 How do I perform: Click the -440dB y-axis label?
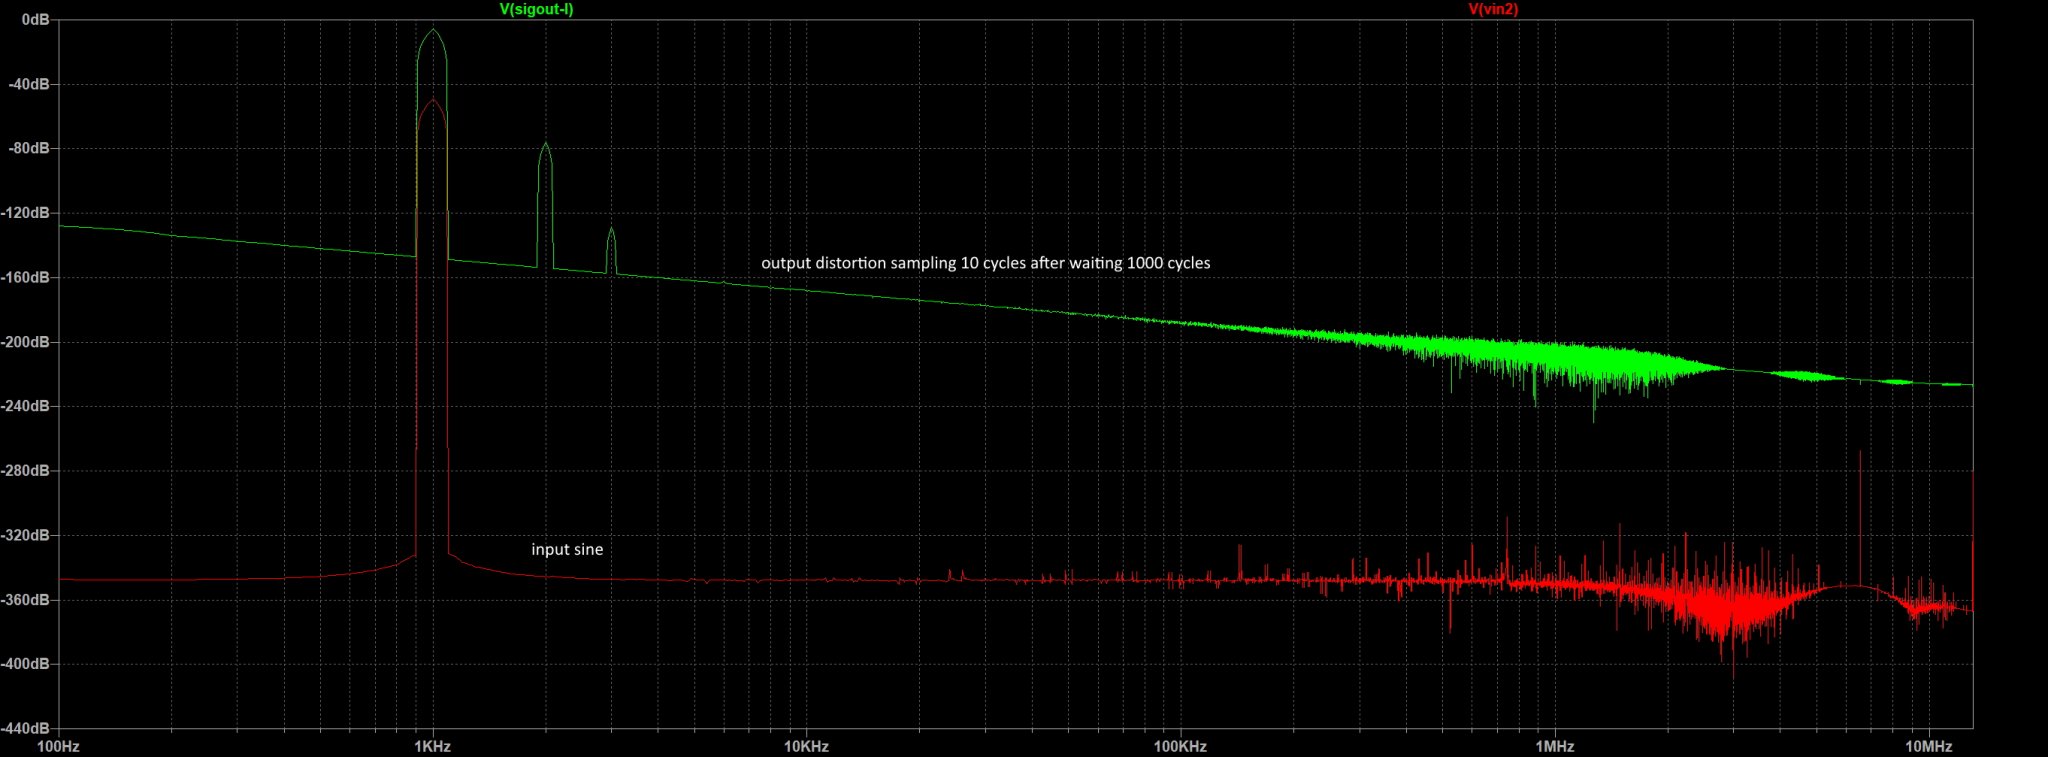click(x=26, y=728)
